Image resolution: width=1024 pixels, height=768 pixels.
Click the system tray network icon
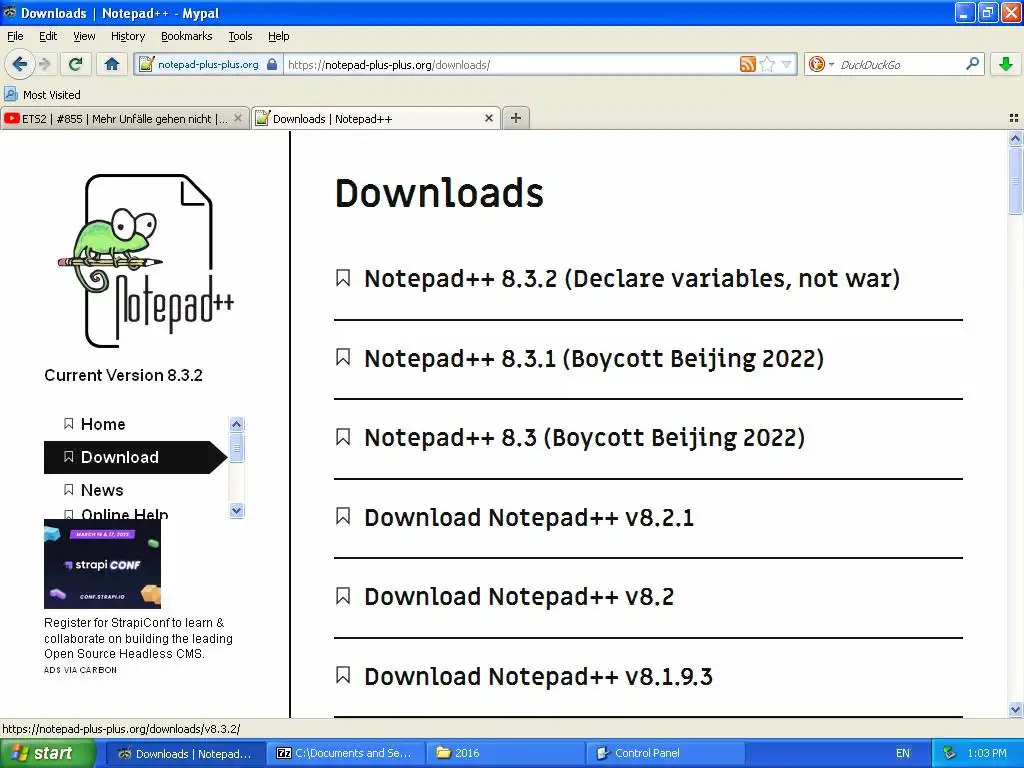click(x=949, y=754)
